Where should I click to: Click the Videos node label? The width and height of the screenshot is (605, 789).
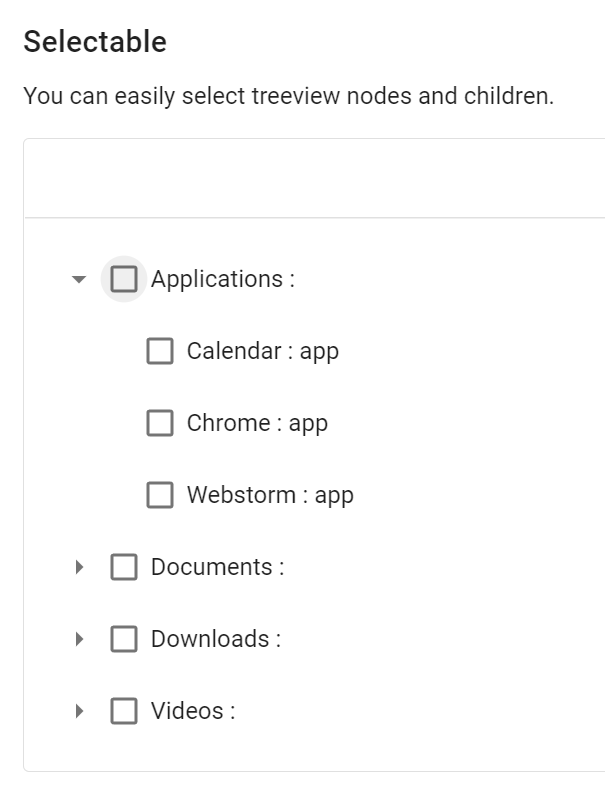(192, 711)
